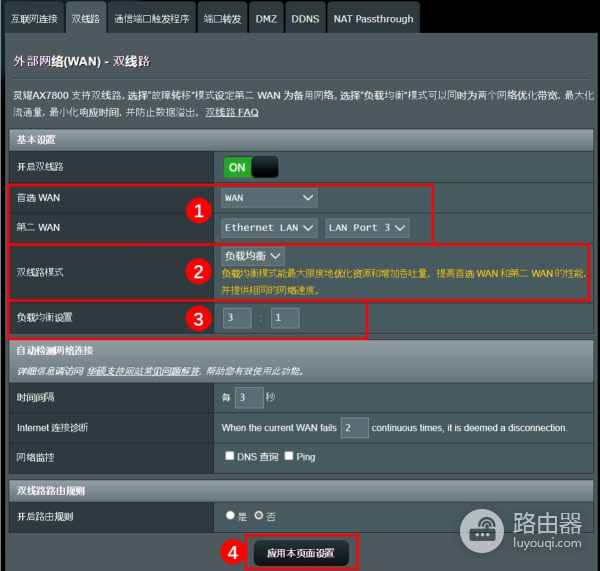Screen dimensions: 600x571
Task: Open the 首选 WAN dropdown
Action: [x=270, y=198]
